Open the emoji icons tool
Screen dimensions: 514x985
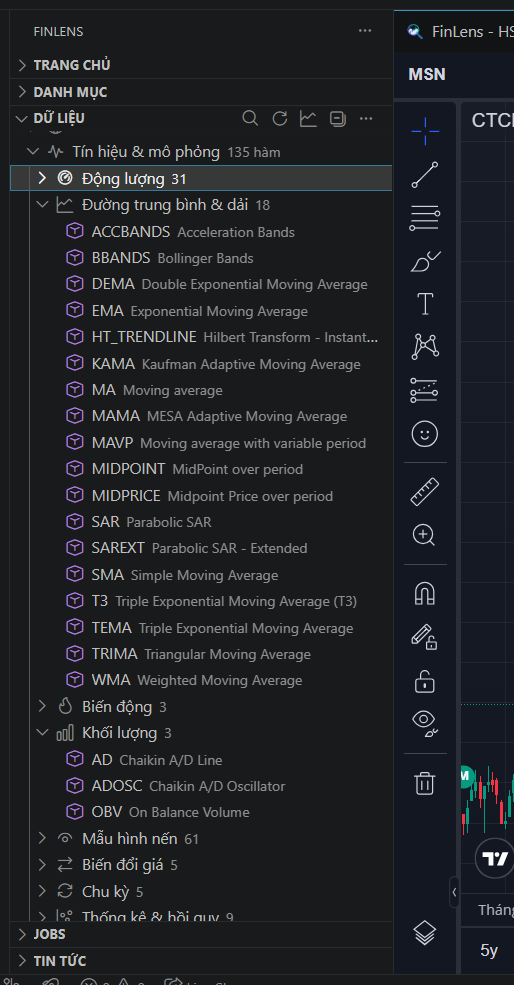(425, 433)
